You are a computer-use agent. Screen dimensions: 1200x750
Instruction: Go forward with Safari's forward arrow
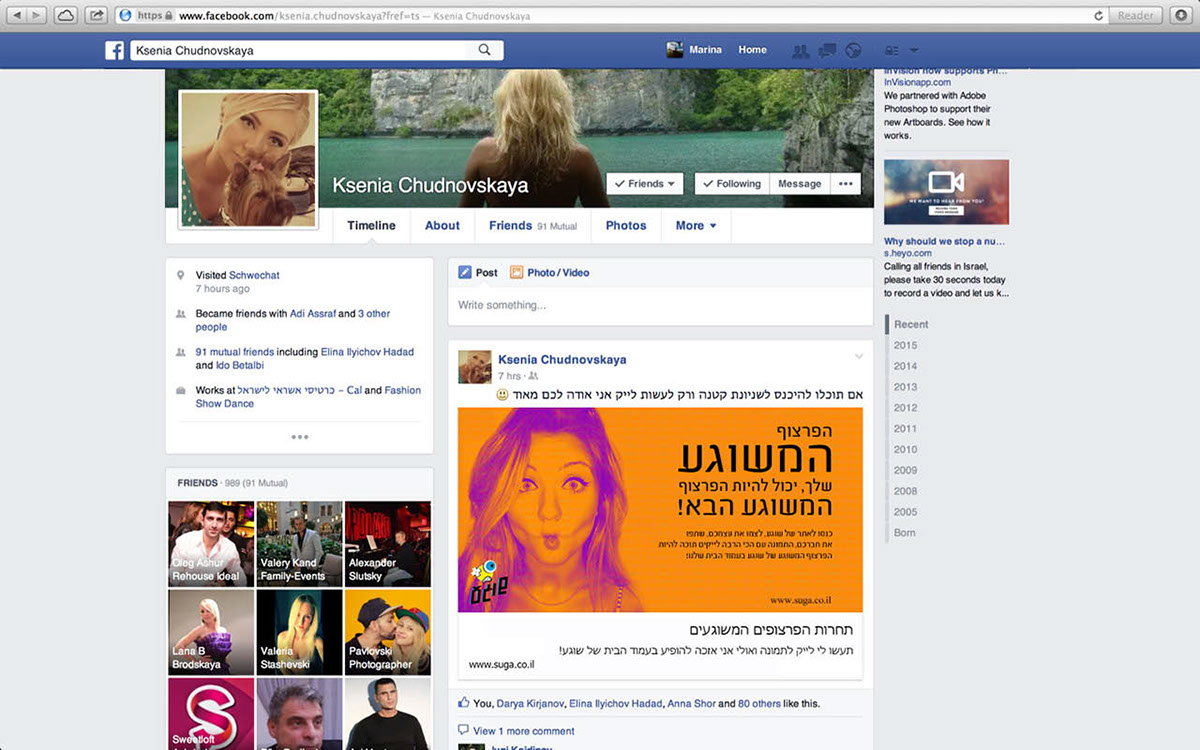pyautogui.click(x=37, y=15)
